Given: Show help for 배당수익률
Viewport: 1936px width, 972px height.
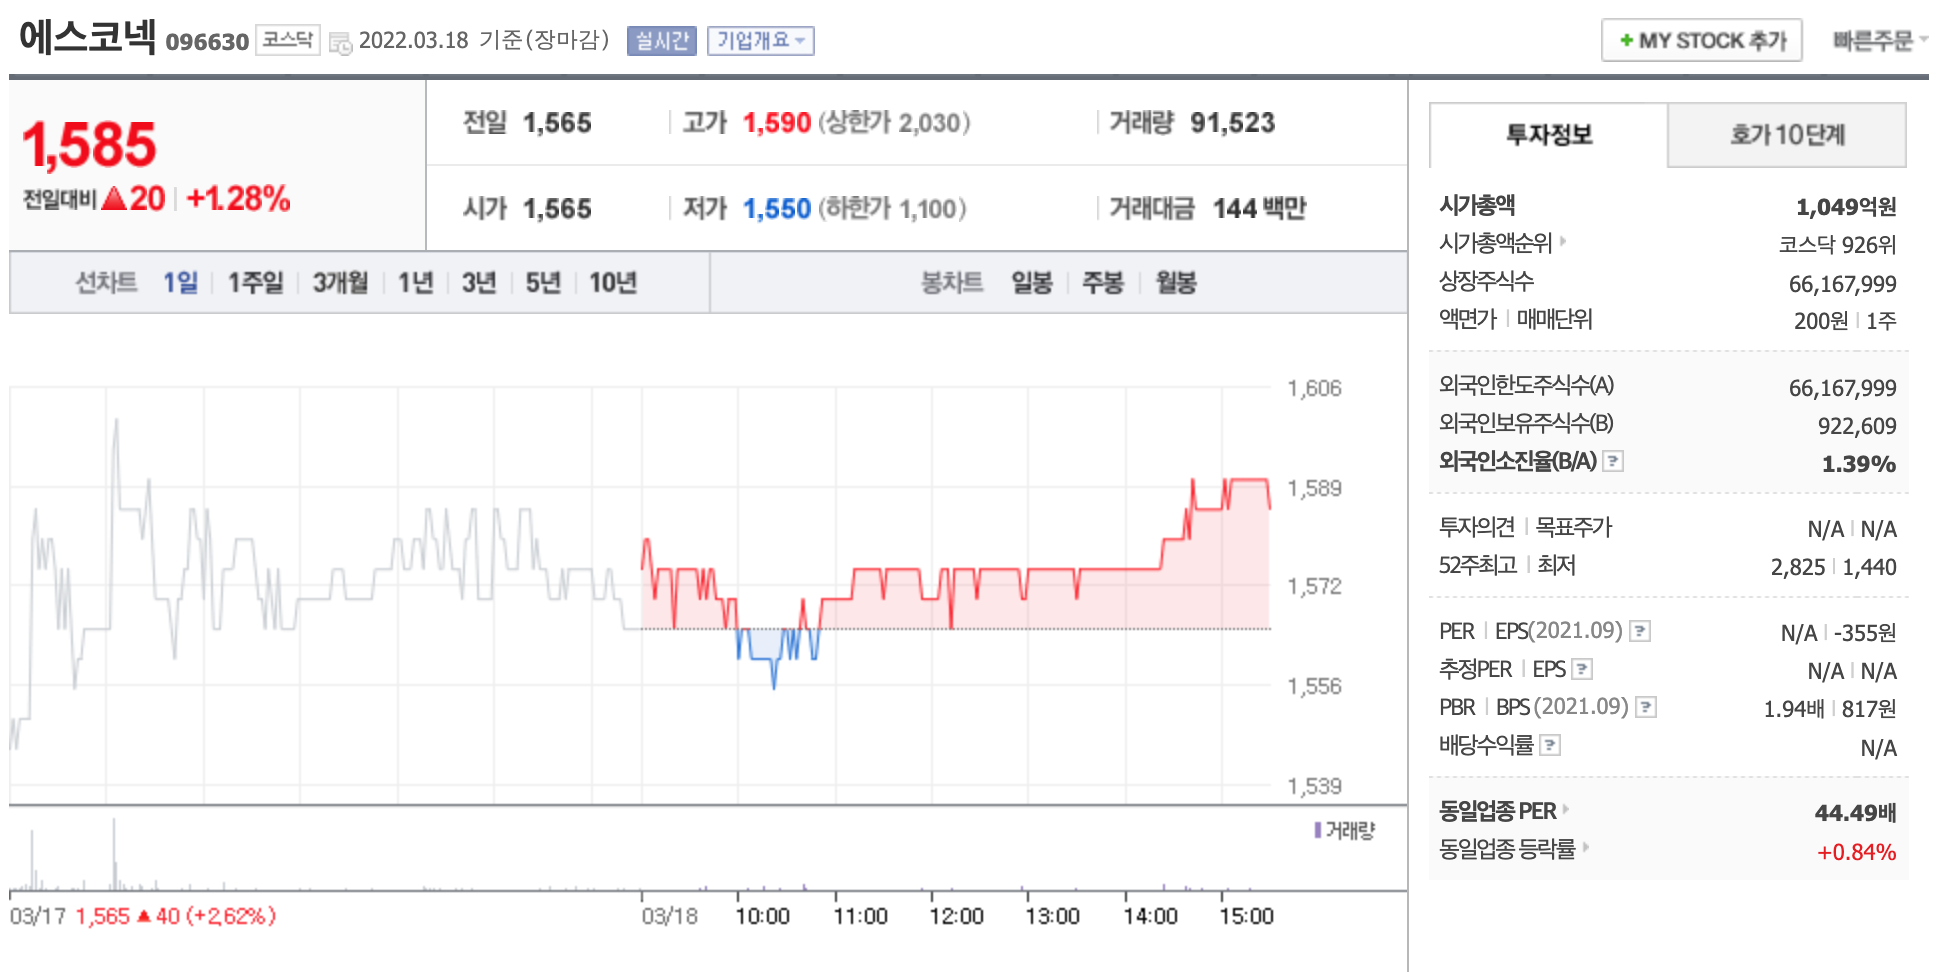Looking at the screenshot, I should [x=1550, y=745].
